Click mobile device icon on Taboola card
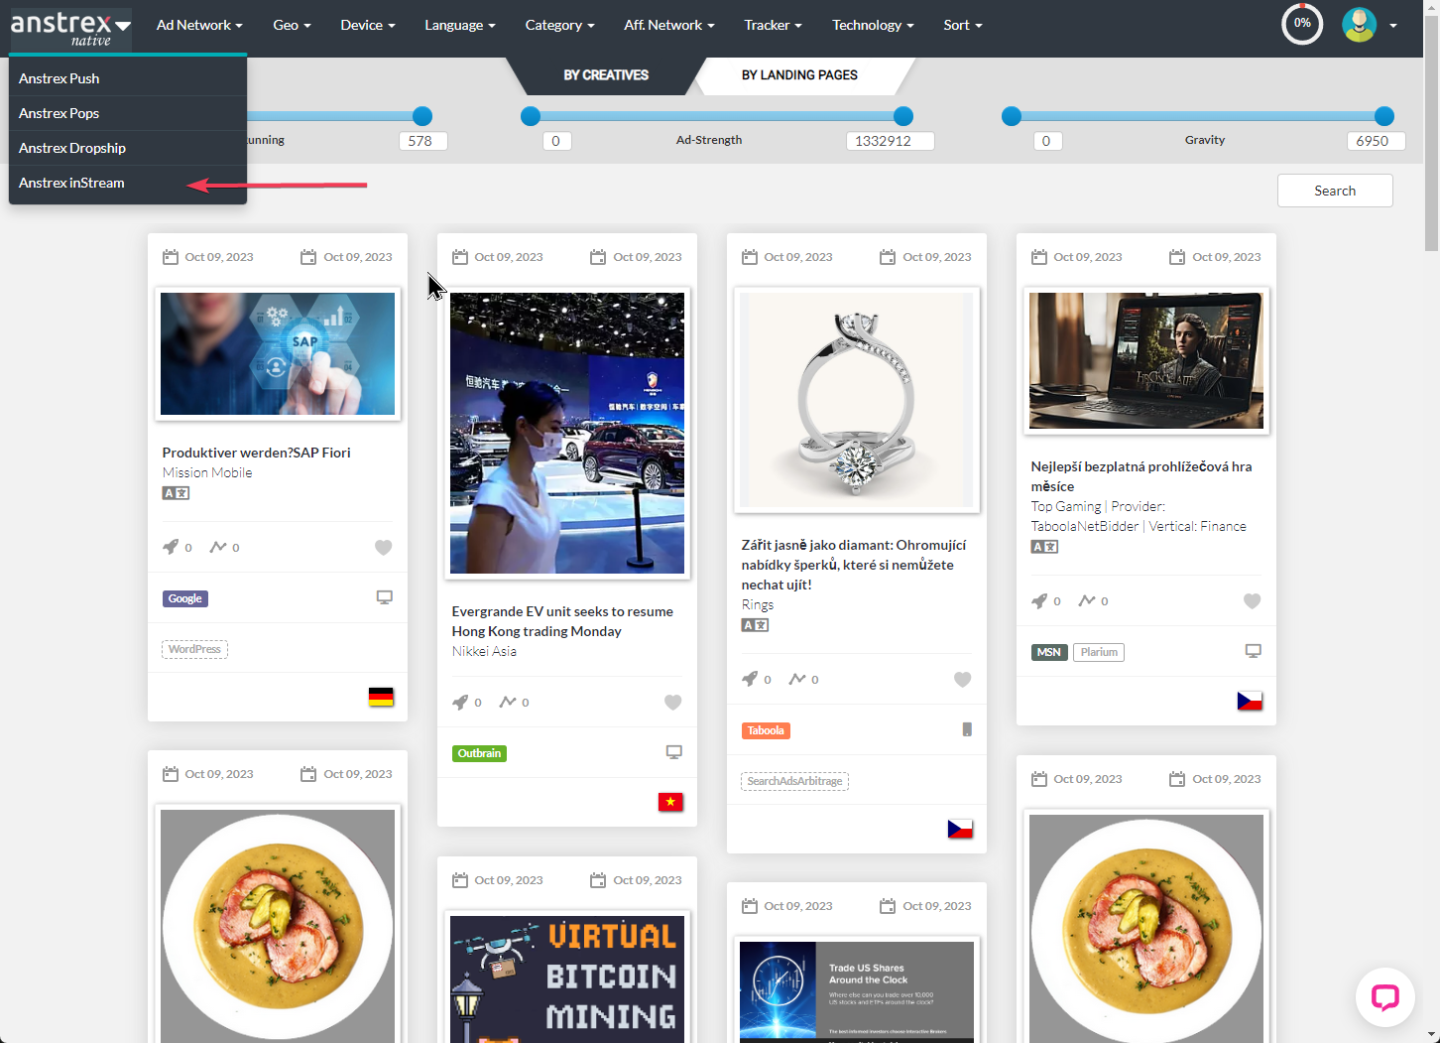This screenshot has width=1440, height=1043. (966, 730)
